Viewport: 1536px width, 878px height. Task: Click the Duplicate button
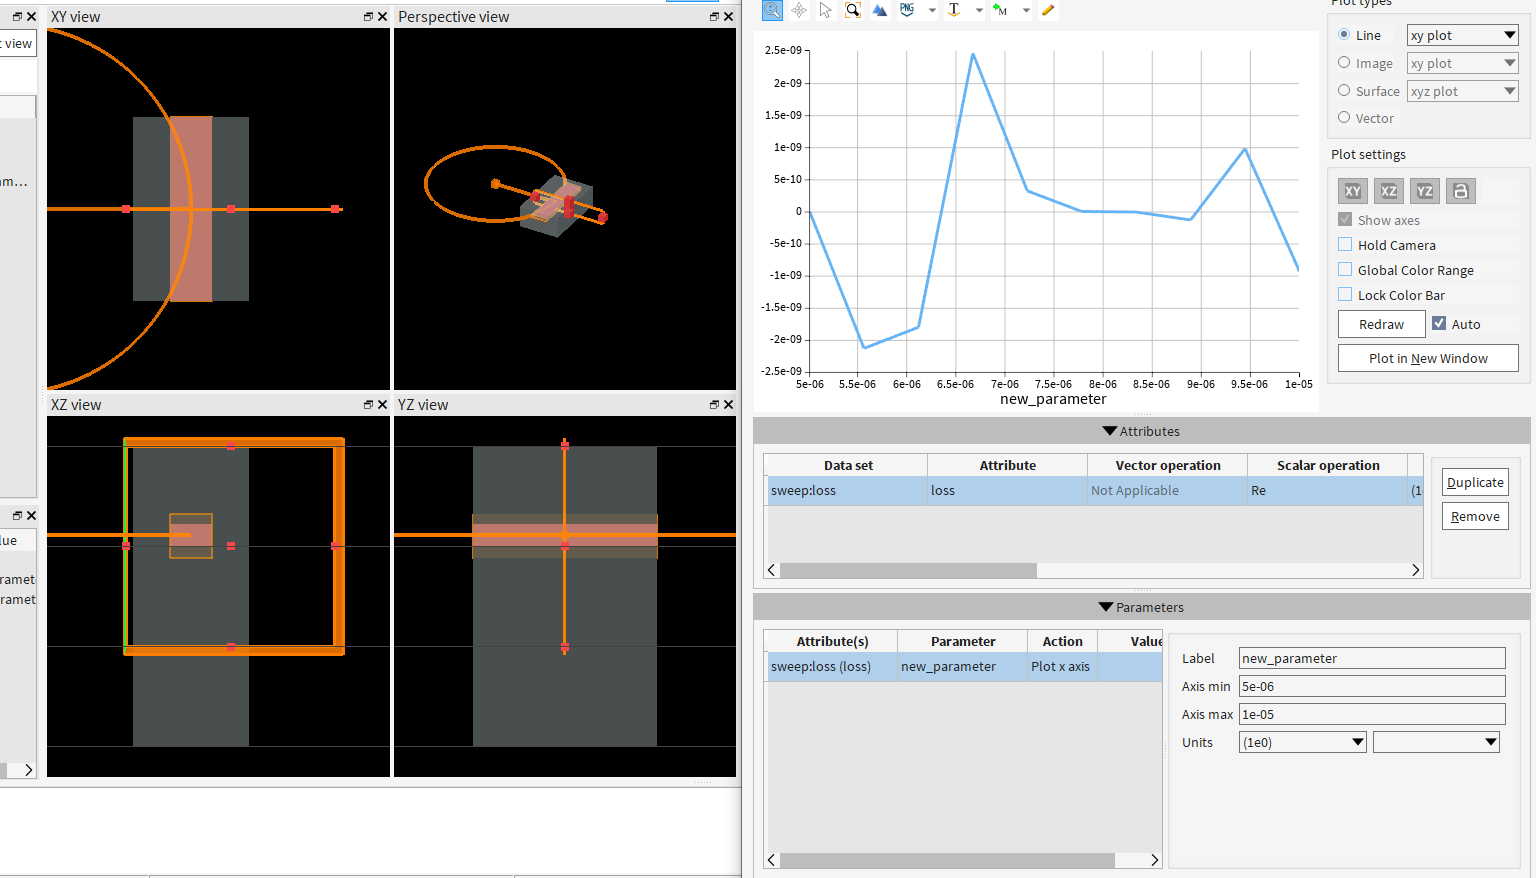(1474, 482)
